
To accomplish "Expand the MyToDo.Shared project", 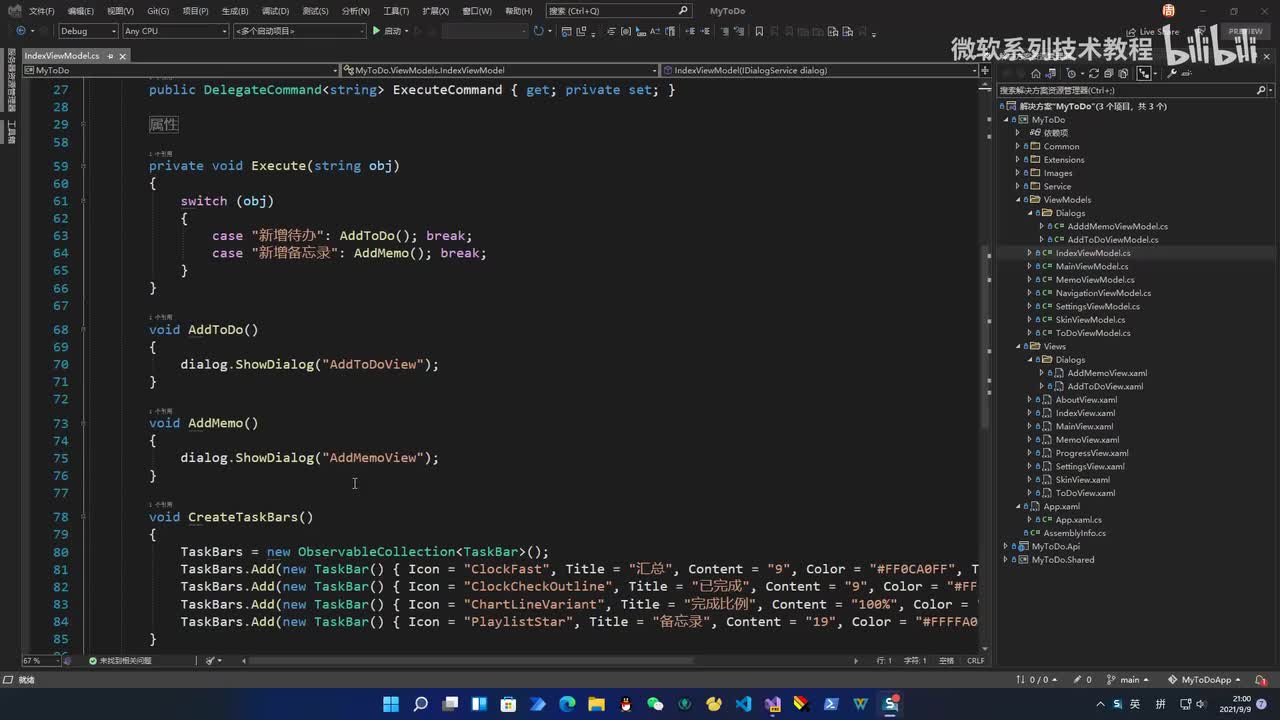I will click(x=1006, y=560).
